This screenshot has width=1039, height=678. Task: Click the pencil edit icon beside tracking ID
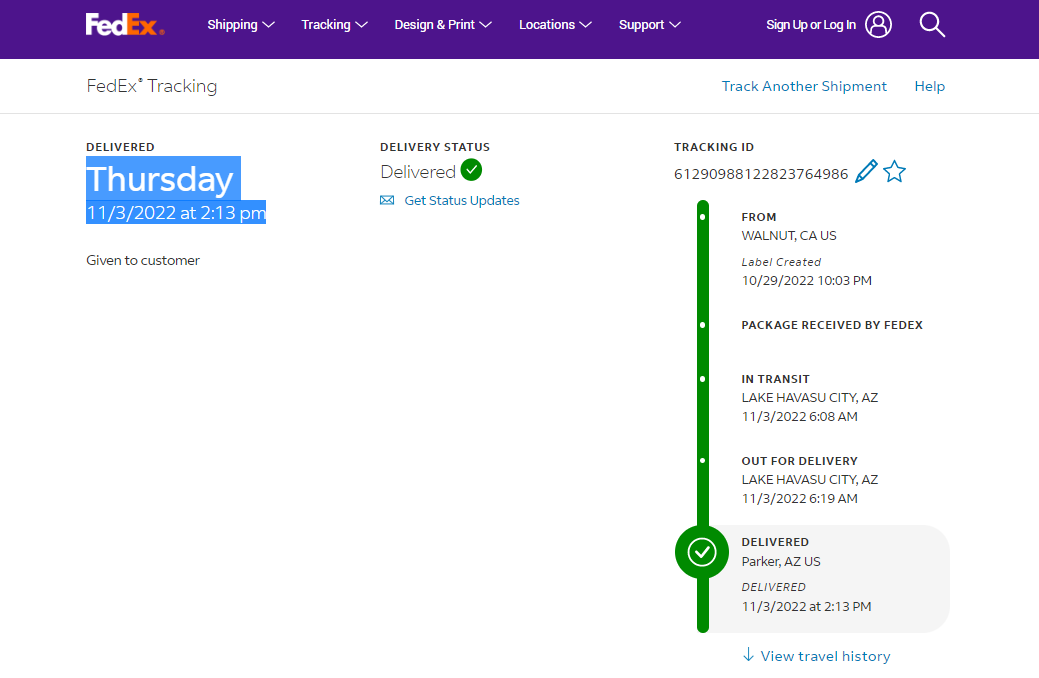point(866,172)
